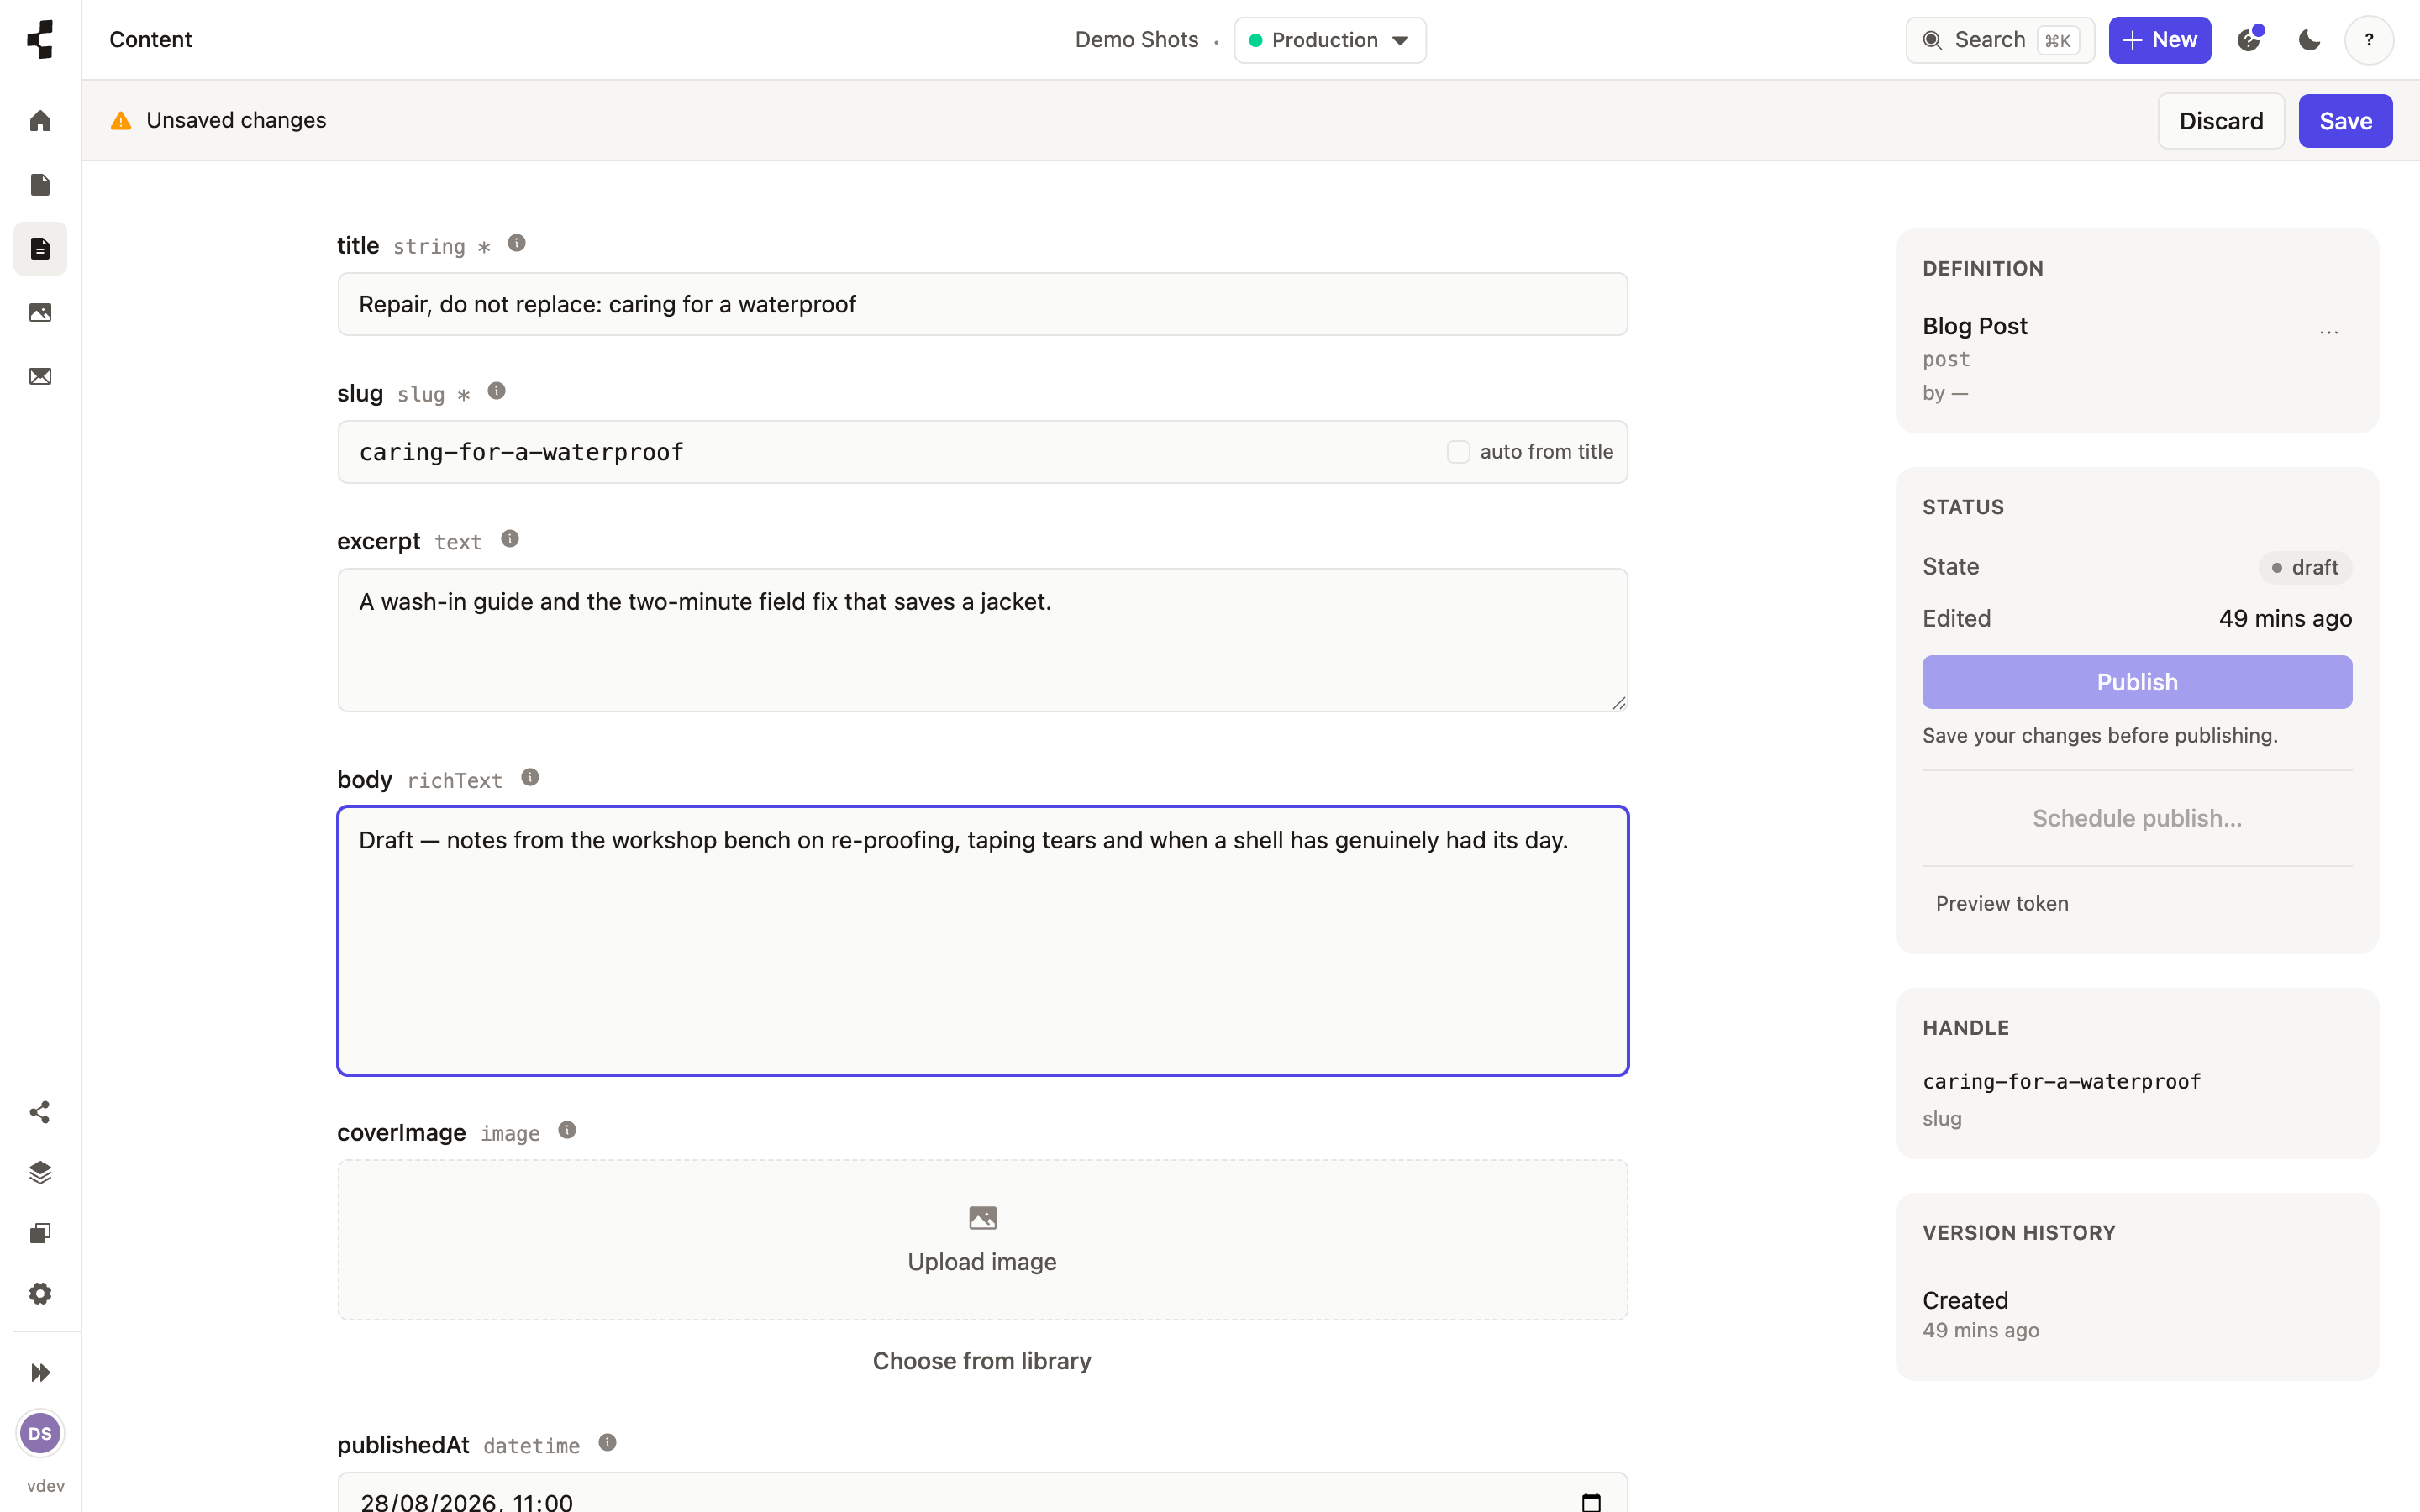Create a new item with New button
The height and width of the screenshot is (1512, 2420).
(x=2160, y=40)
